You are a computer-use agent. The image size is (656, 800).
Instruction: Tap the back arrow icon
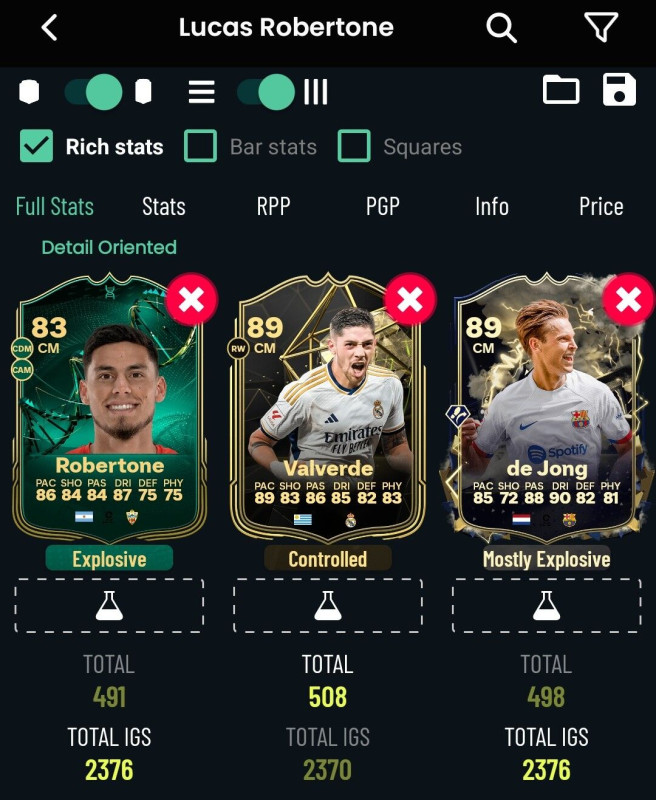click(x=49, y=28)
